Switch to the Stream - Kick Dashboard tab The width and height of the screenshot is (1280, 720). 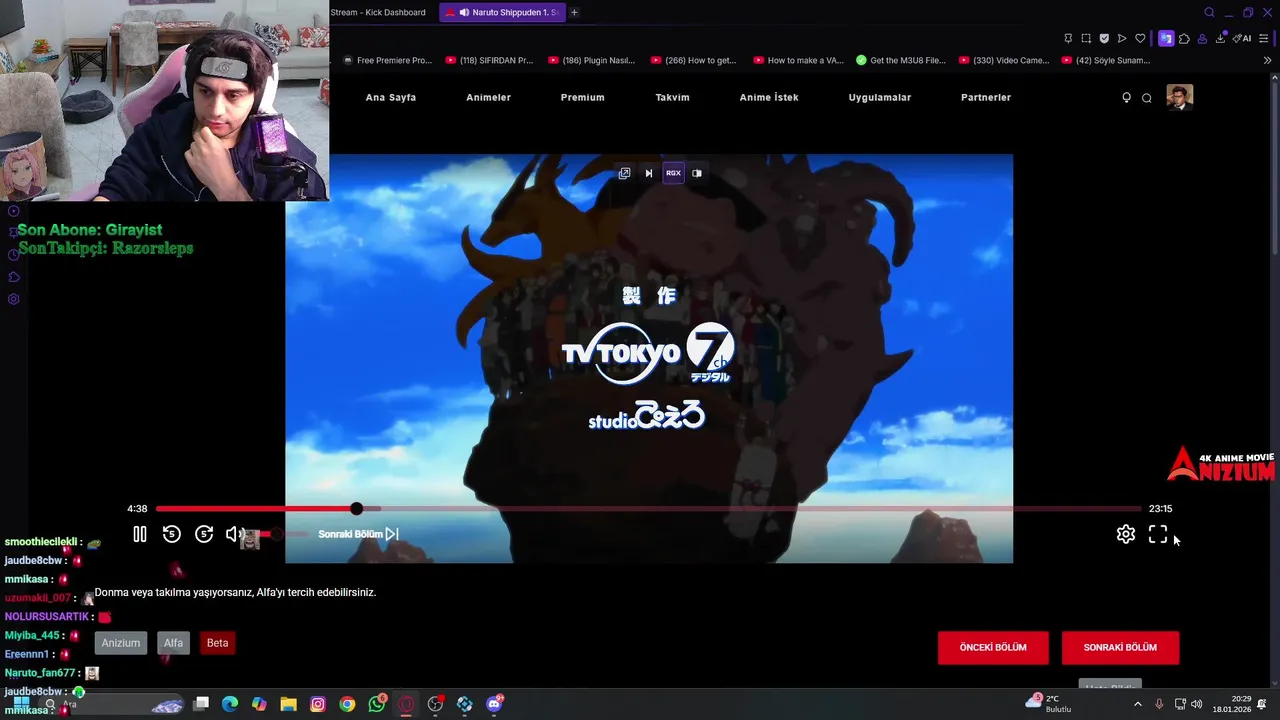[x=380, y=12]
